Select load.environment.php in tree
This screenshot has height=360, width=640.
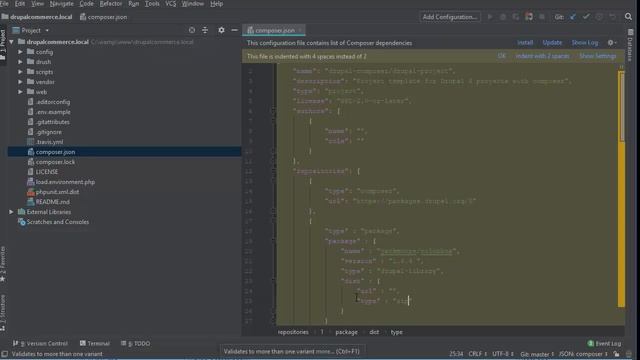(65, 182)
